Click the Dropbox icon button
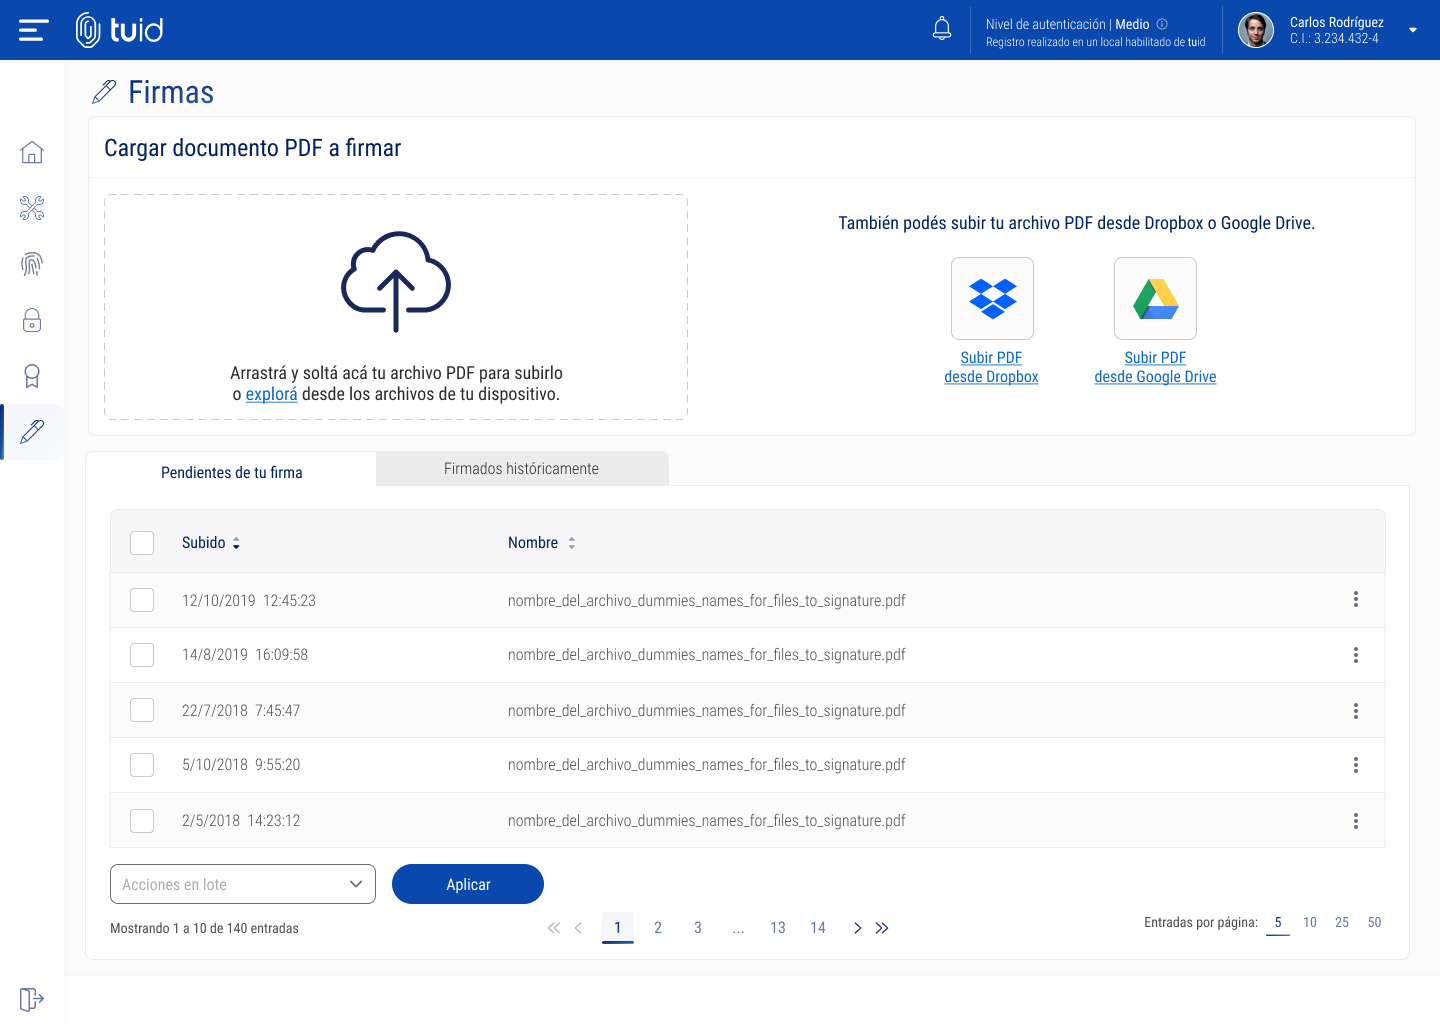1440x1024 pixels. pyautogui.click(x=992, y=298)
